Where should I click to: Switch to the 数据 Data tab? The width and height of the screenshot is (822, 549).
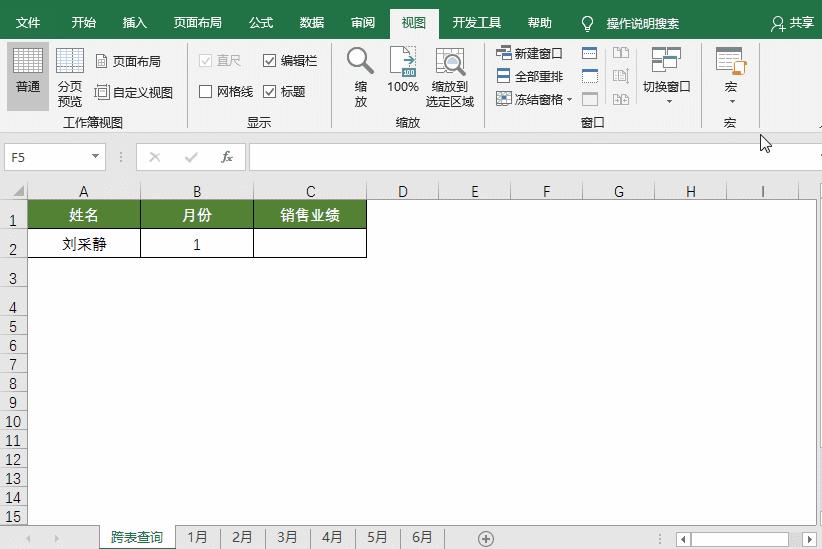311,23
